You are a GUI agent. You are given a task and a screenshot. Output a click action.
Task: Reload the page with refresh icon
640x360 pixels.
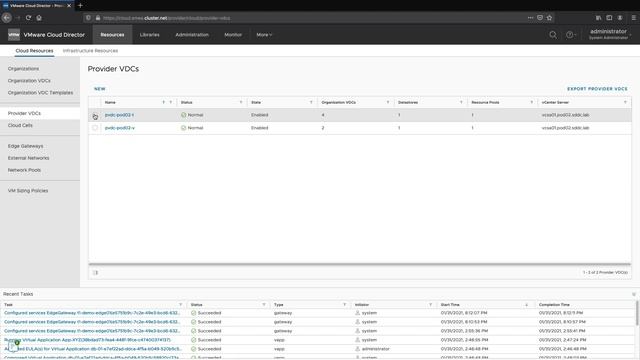pyautogui.click(x=28, y=18)
